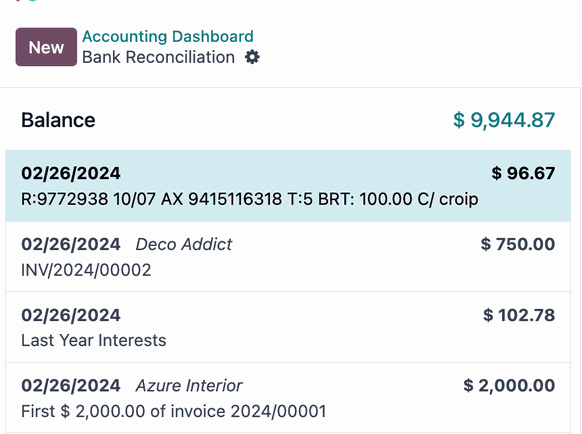Click the $ 750.00 amount

[x=518, y=244]
